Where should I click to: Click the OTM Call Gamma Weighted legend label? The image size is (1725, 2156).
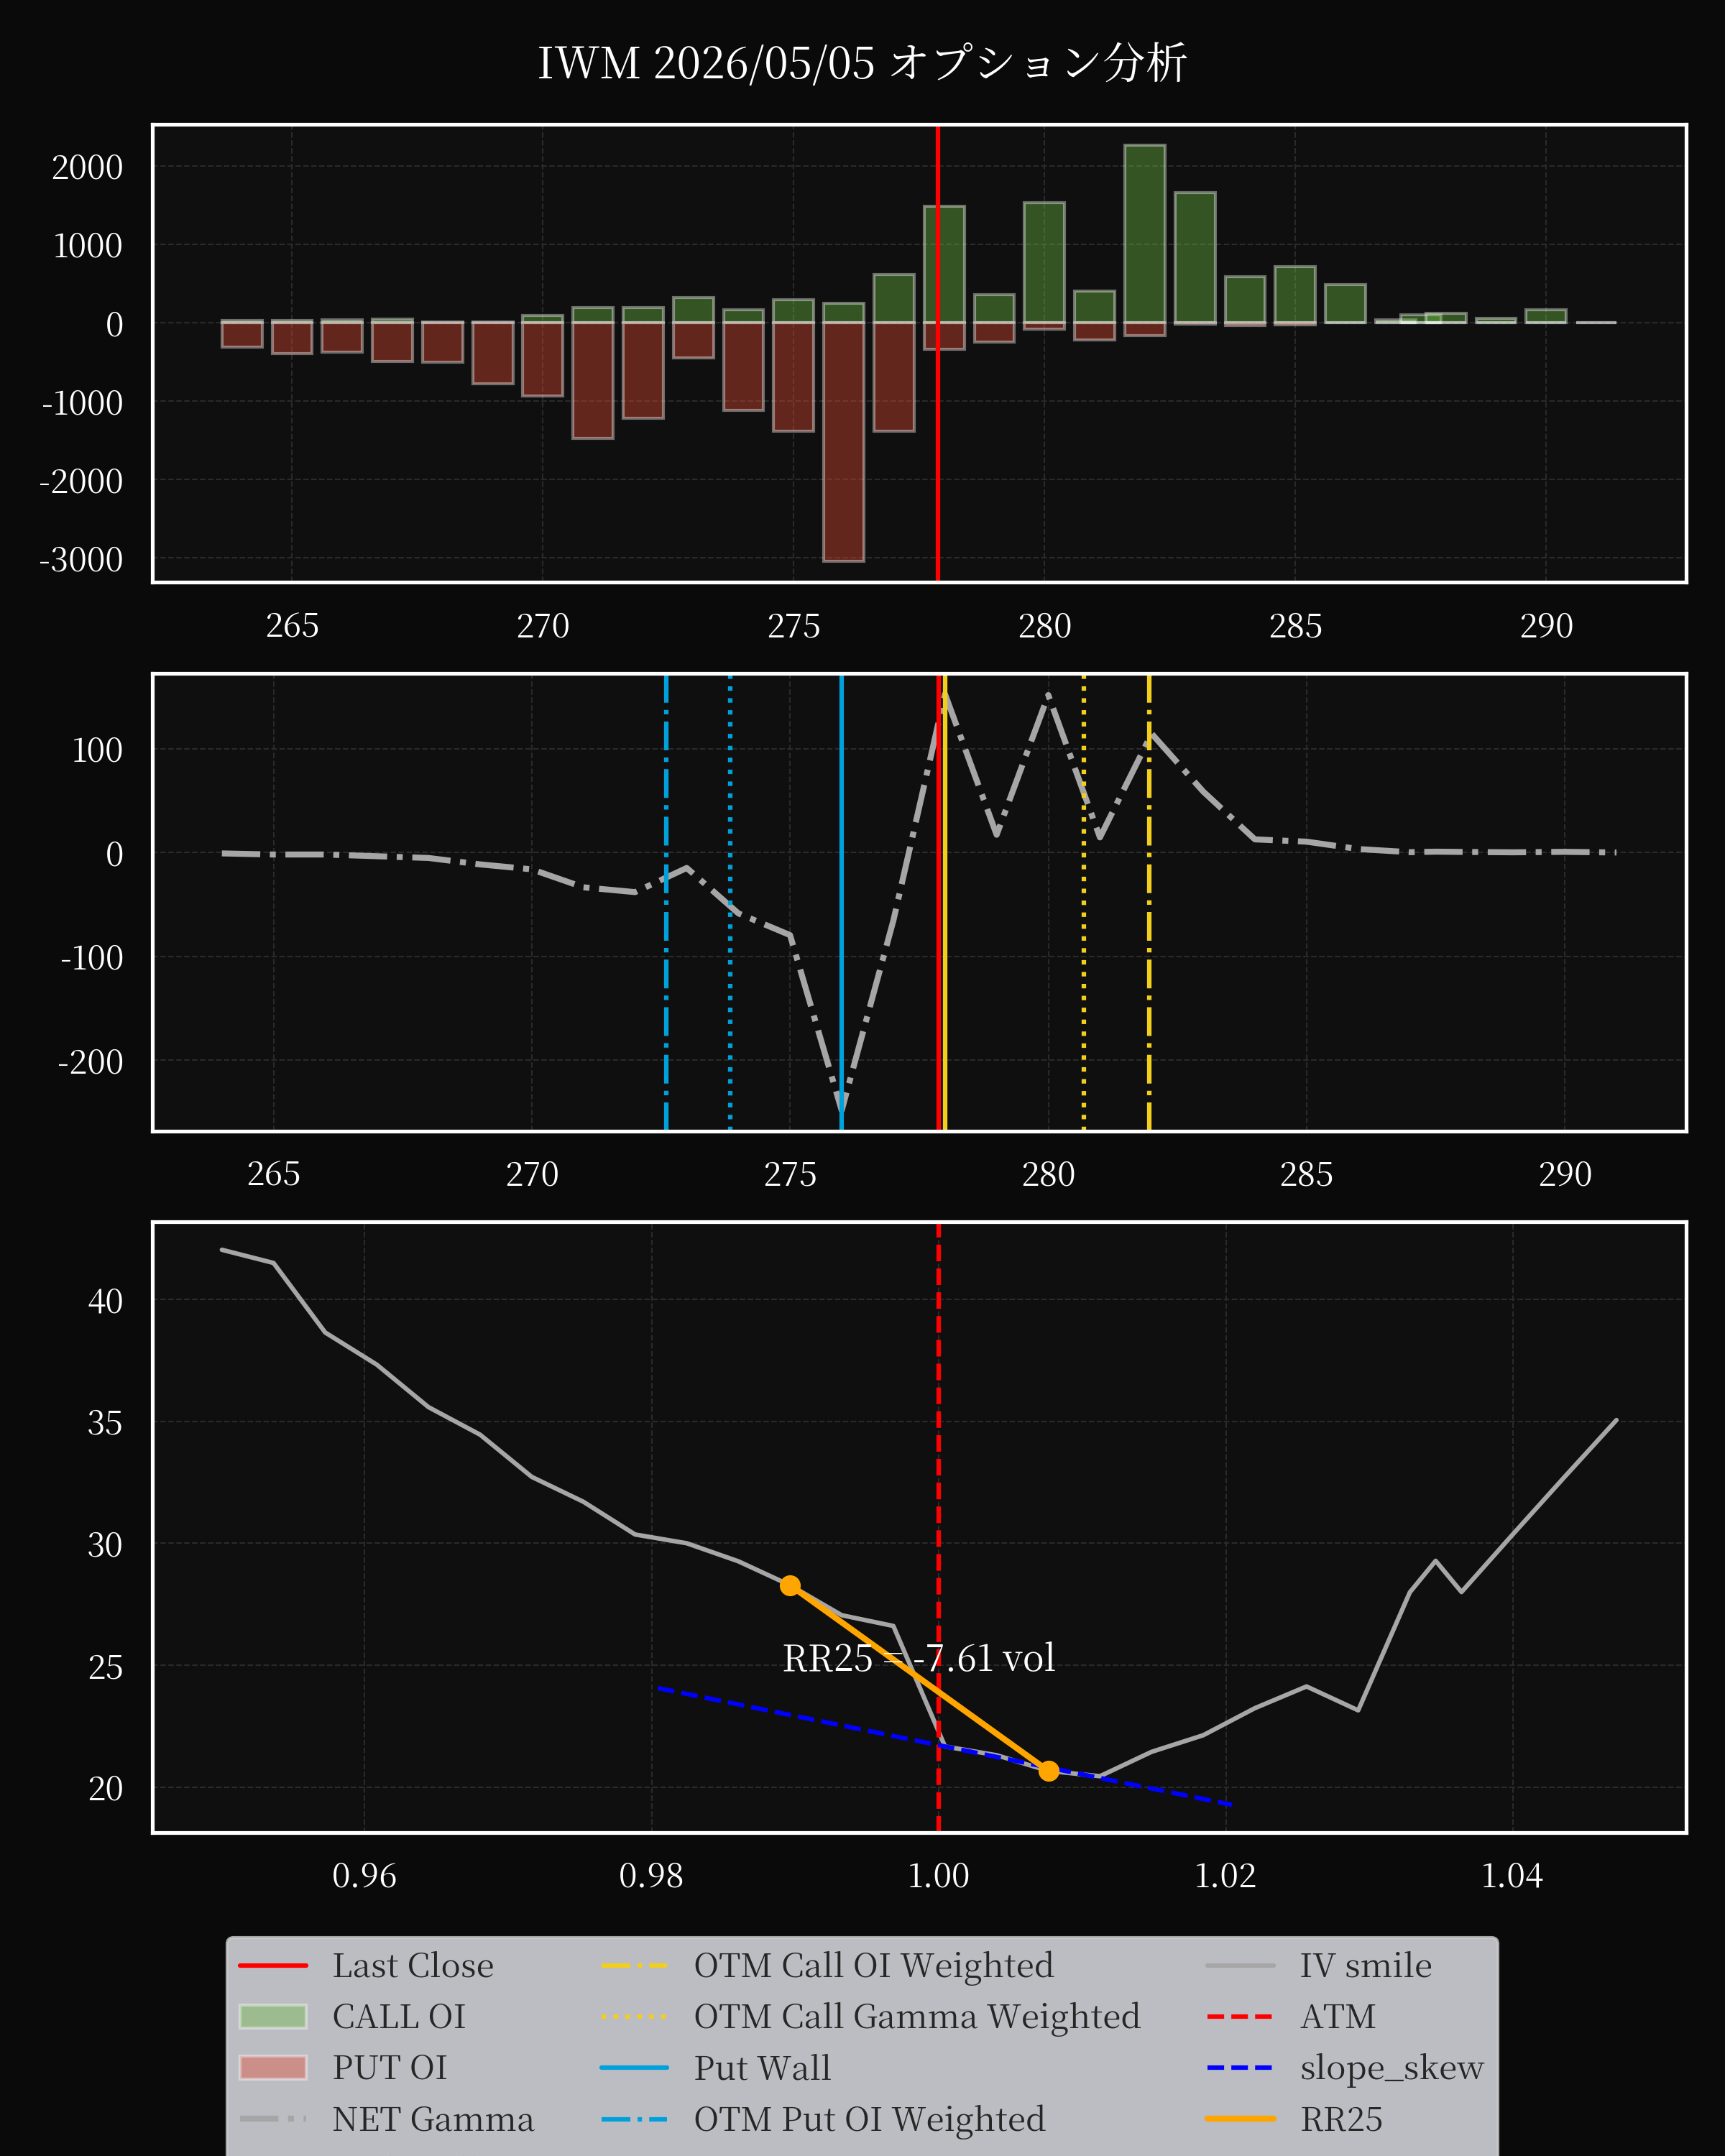click(917, 2017)
